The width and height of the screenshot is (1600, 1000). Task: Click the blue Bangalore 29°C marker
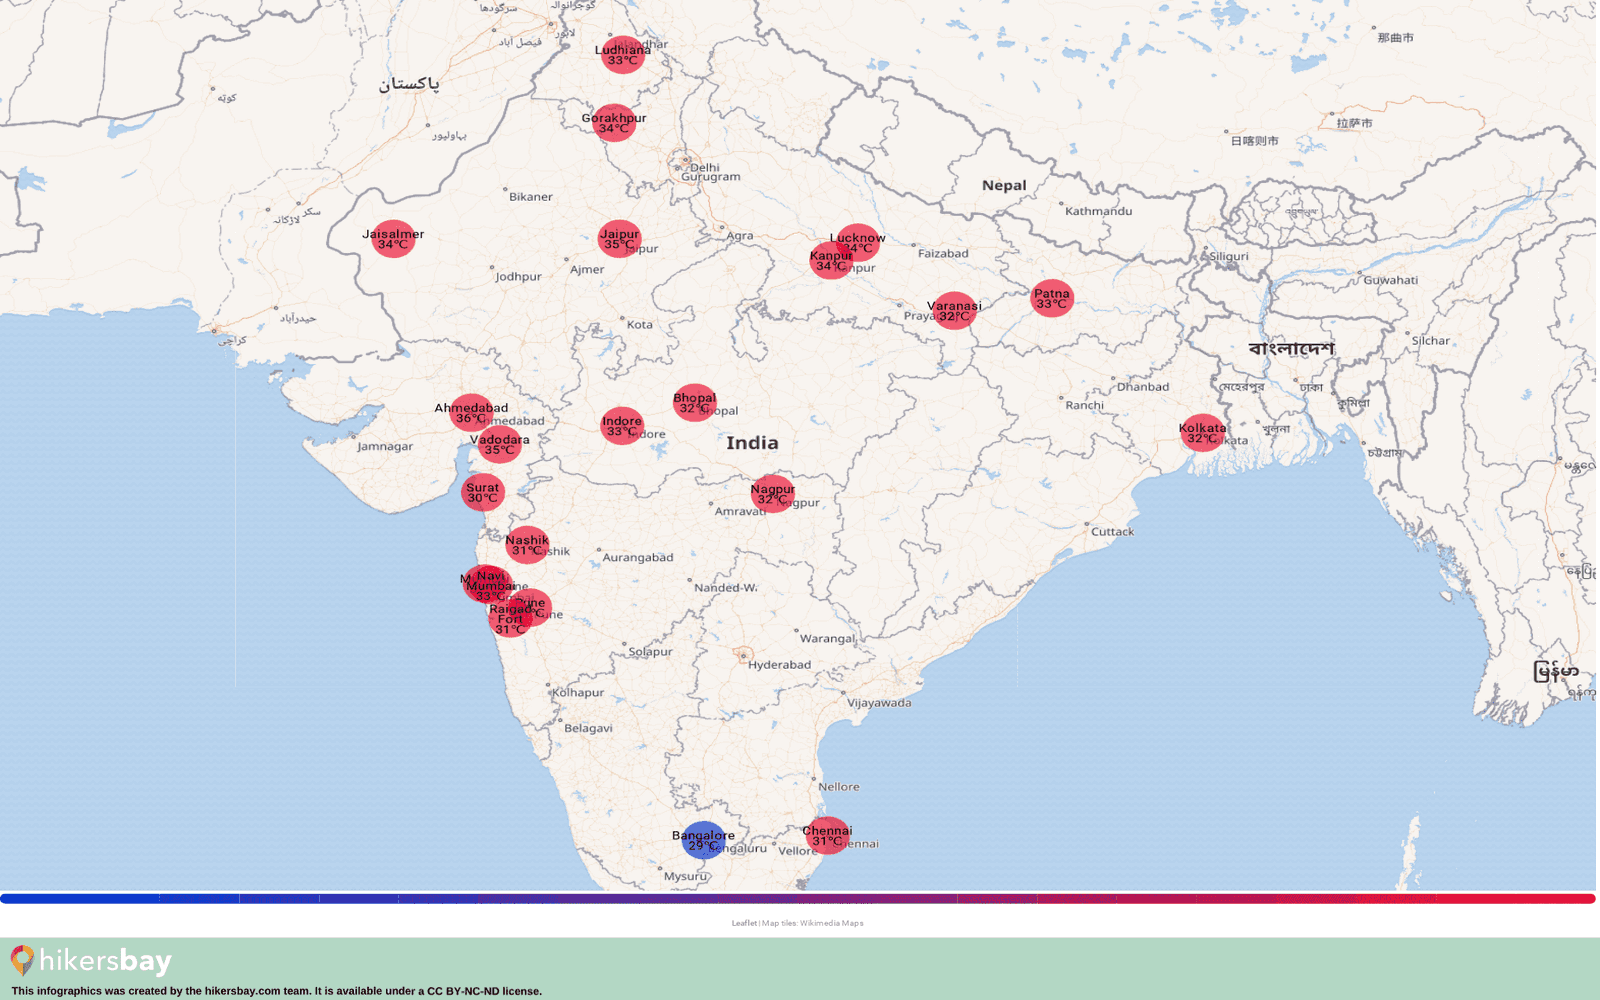703,840
